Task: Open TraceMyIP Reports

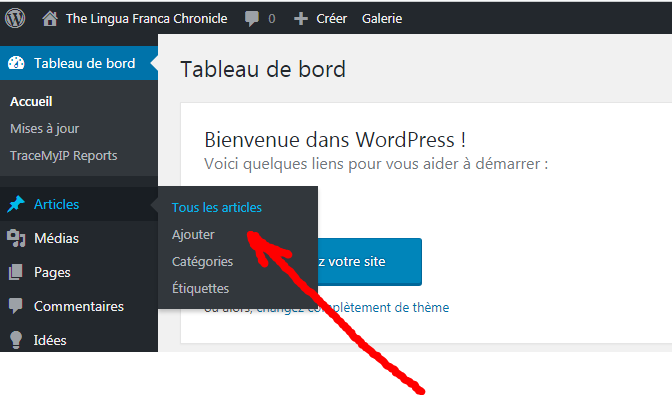Action: point(63,156)
